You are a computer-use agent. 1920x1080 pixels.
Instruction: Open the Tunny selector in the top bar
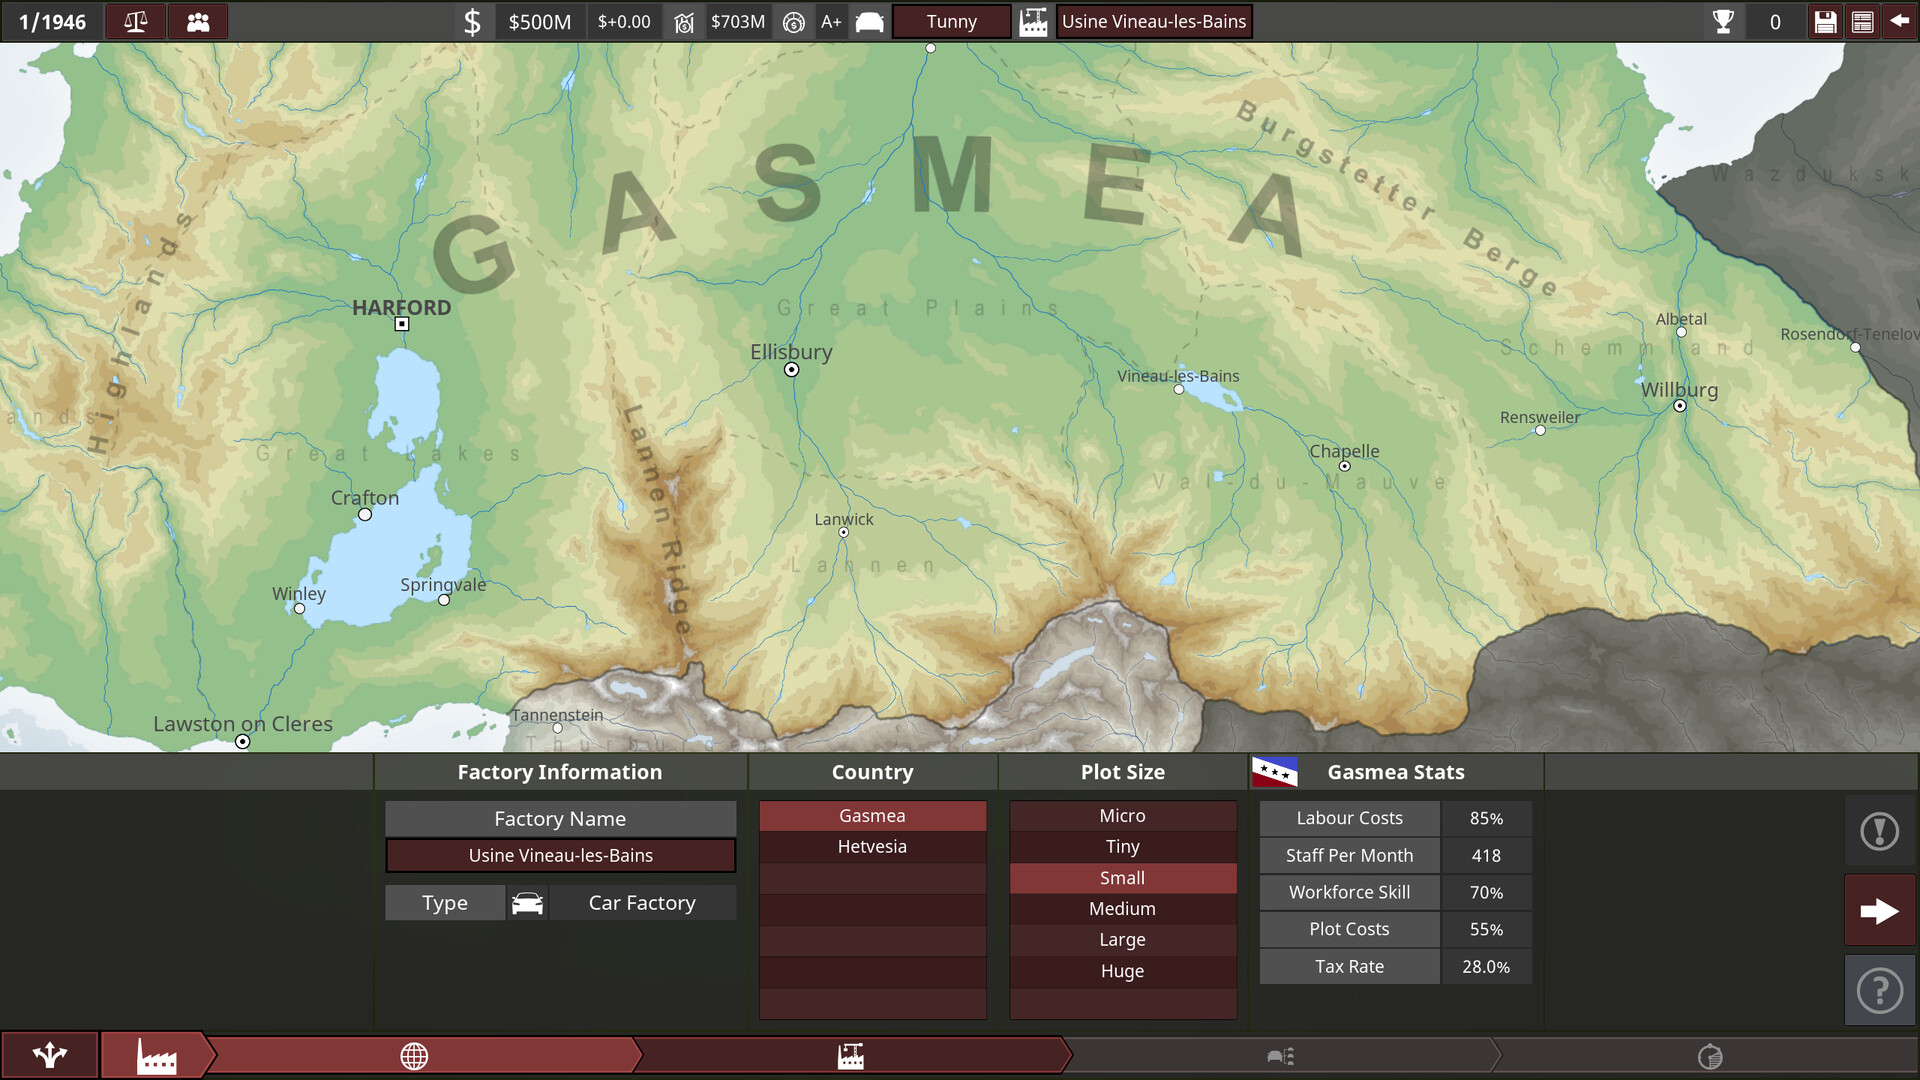[950, 21]
